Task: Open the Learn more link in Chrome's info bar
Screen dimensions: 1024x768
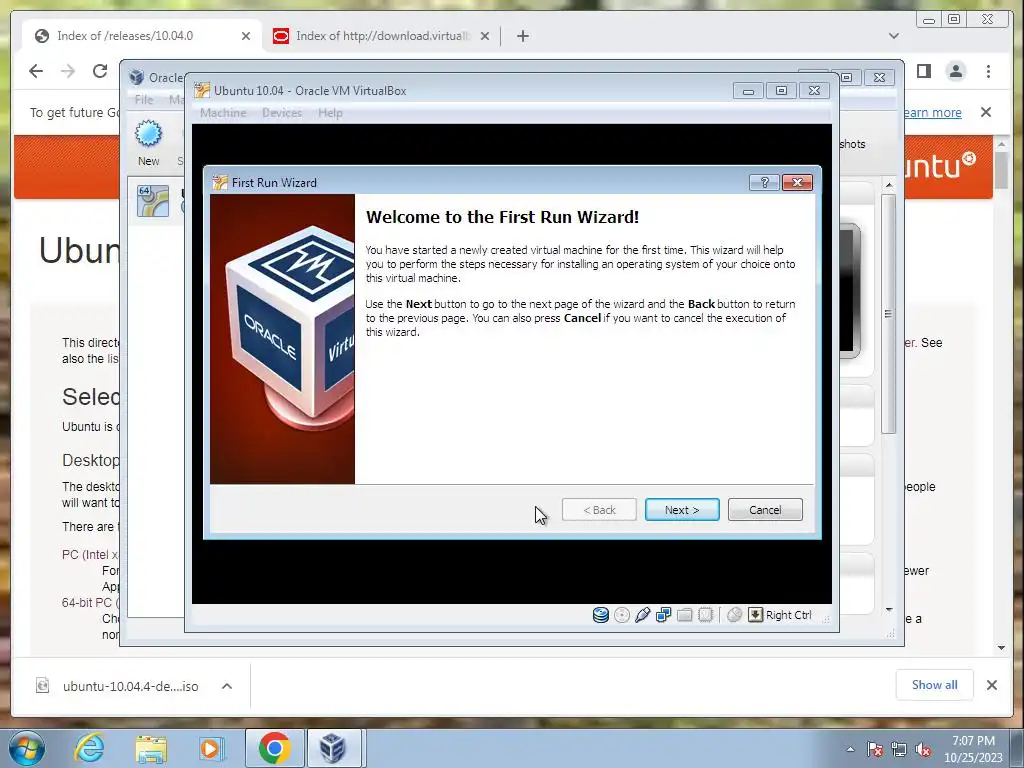Action: pos(932,112)
